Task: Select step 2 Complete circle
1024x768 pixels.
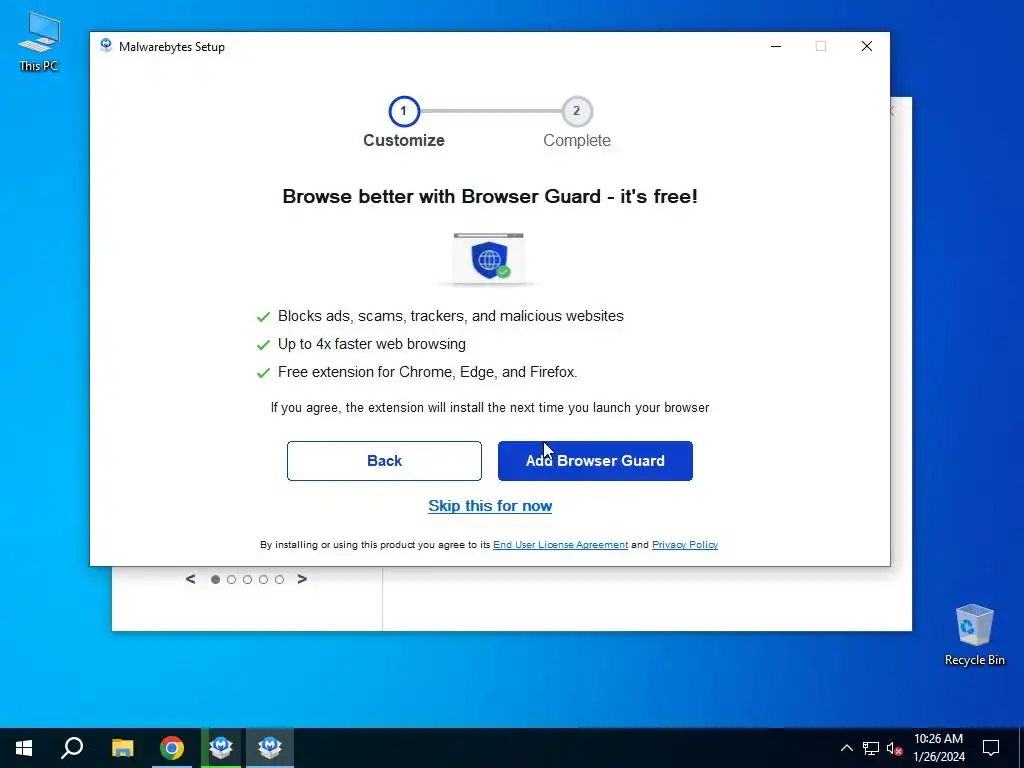Action: pos(577,111)
